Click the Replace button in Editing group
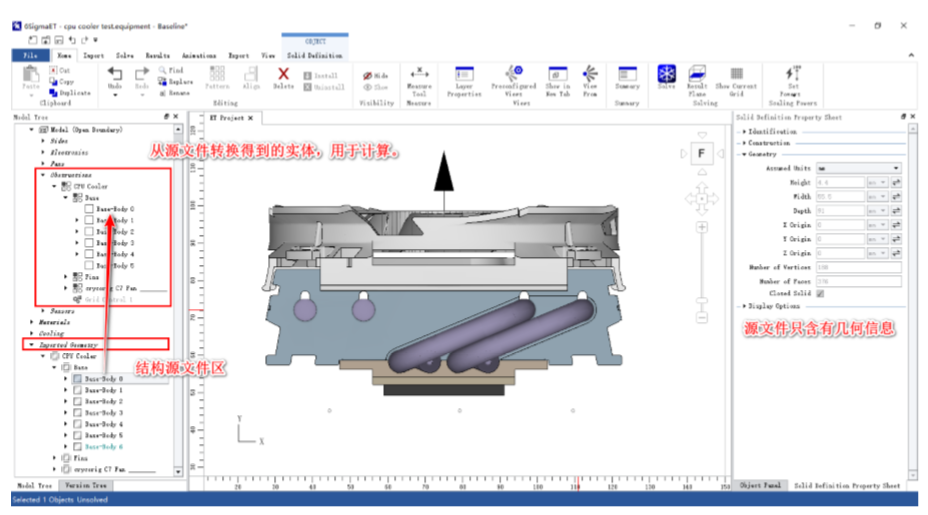 [175, 82]
